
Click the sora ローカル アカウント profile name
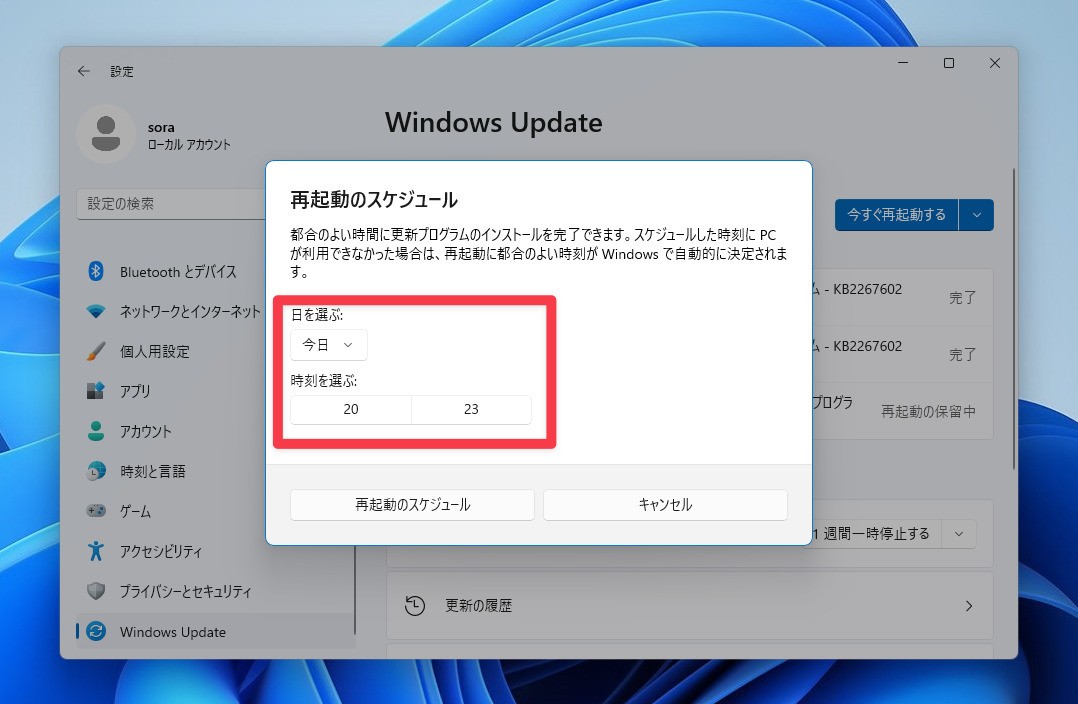(x=188, y=135)
